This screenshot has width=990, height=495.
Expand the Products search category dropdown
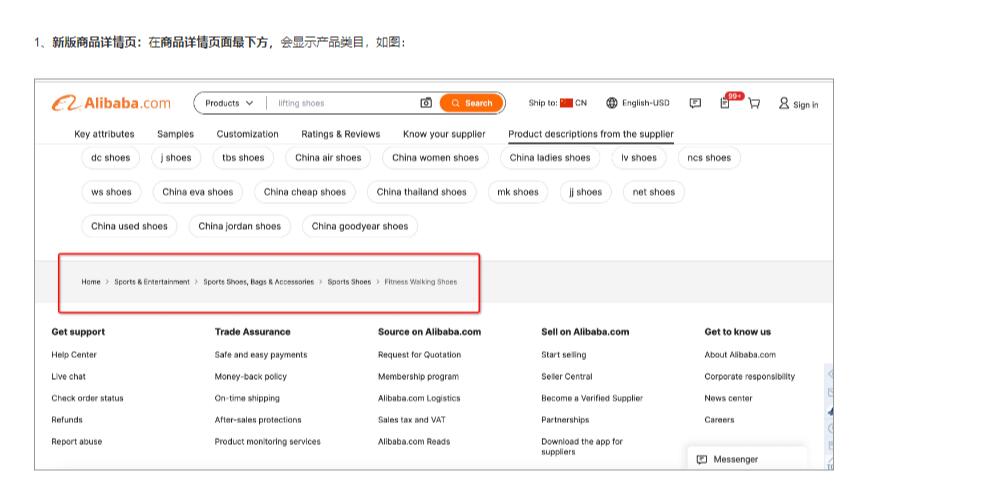(x=229, y=103)
